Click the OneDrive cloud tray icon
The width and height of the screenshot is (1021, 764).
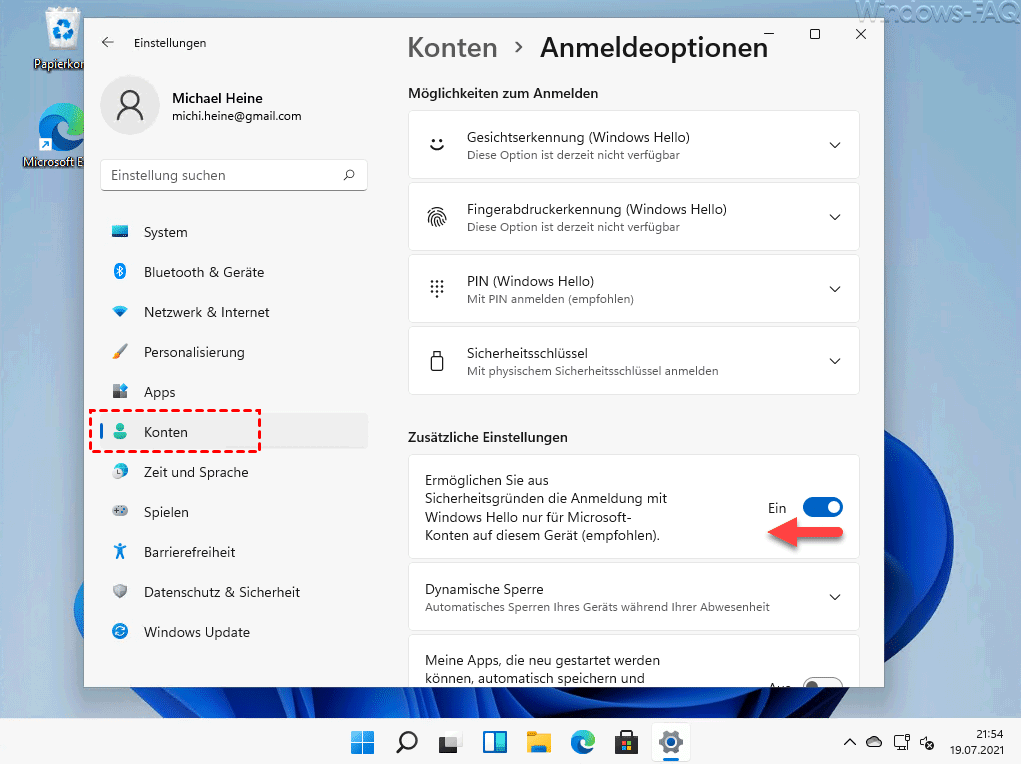[874, 742]
